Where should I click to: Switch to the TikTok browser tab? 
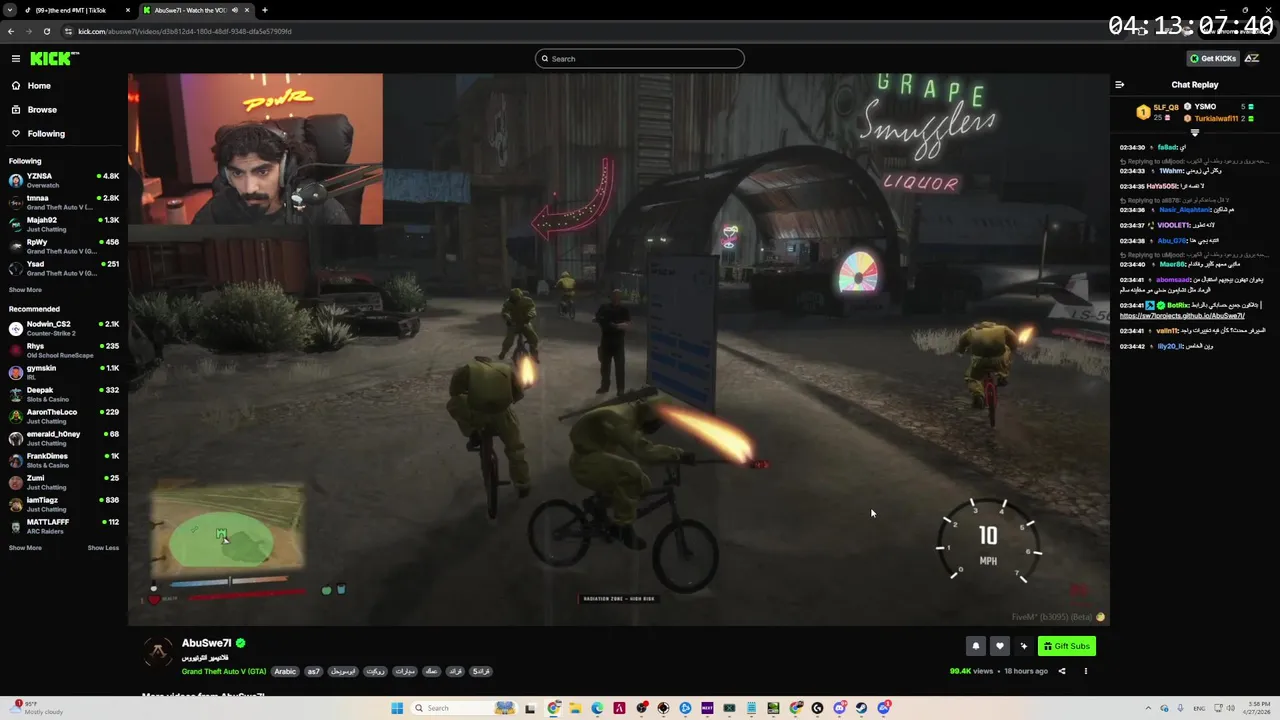[76, 10]
